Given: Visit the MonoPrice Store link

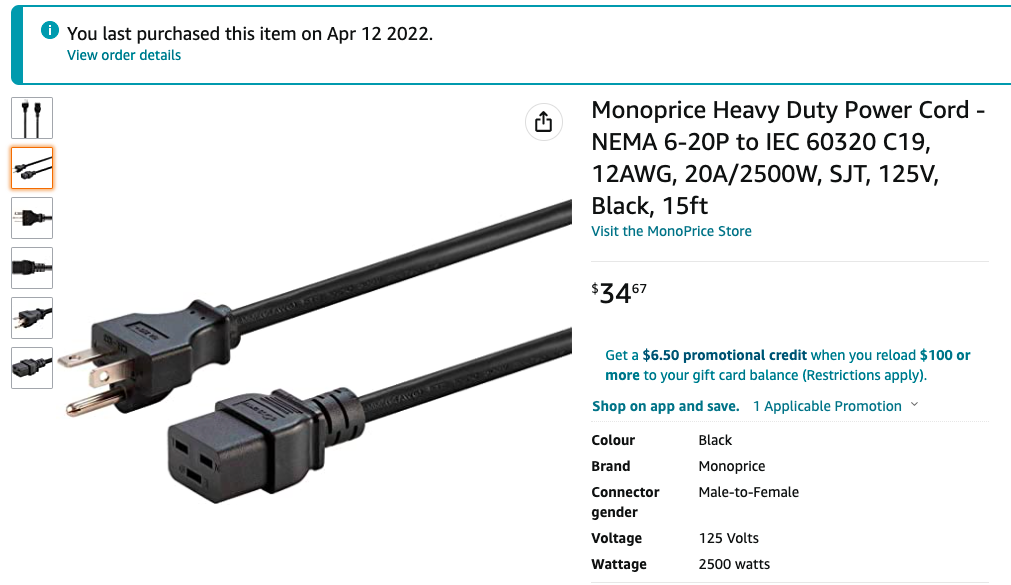Looking at the screenshot, I should click(x=671, y=231).
